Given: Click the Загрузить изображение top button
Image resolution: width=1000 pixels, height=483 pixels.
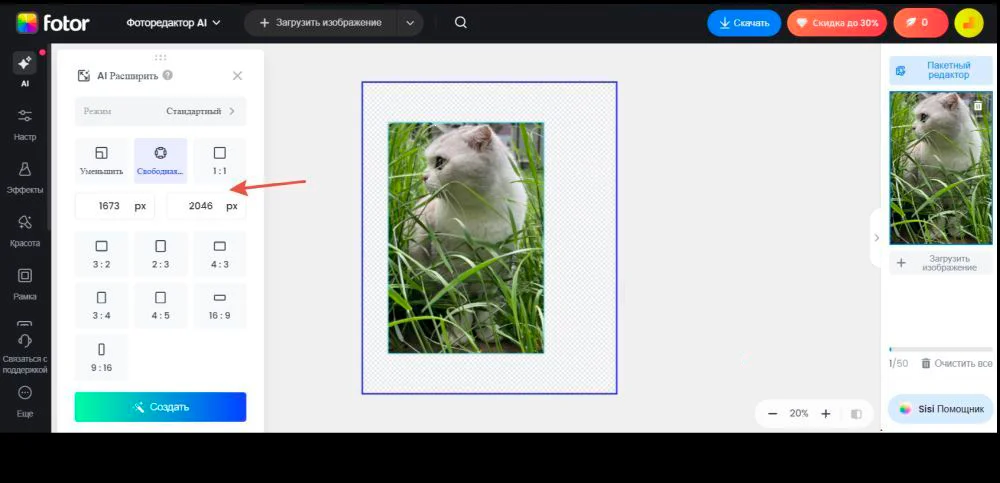Looking at the screenshot, I should coord(321,23).
